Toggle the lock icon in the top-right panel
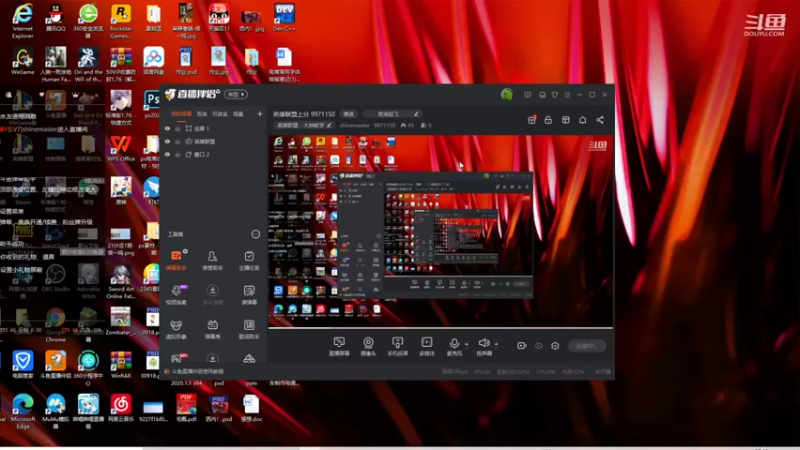Image resolution: width=800 pixels, height=450 pixels. pos(548,120)
